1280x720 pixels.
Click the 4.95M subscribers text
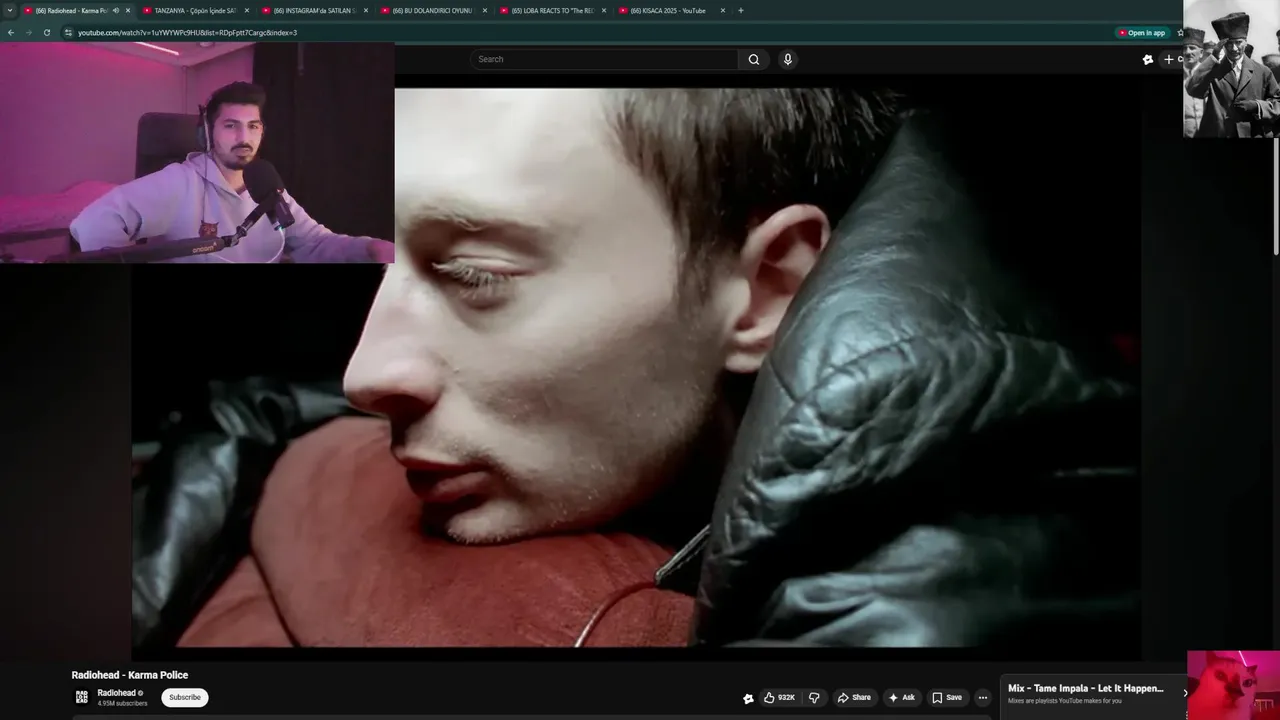122,703
